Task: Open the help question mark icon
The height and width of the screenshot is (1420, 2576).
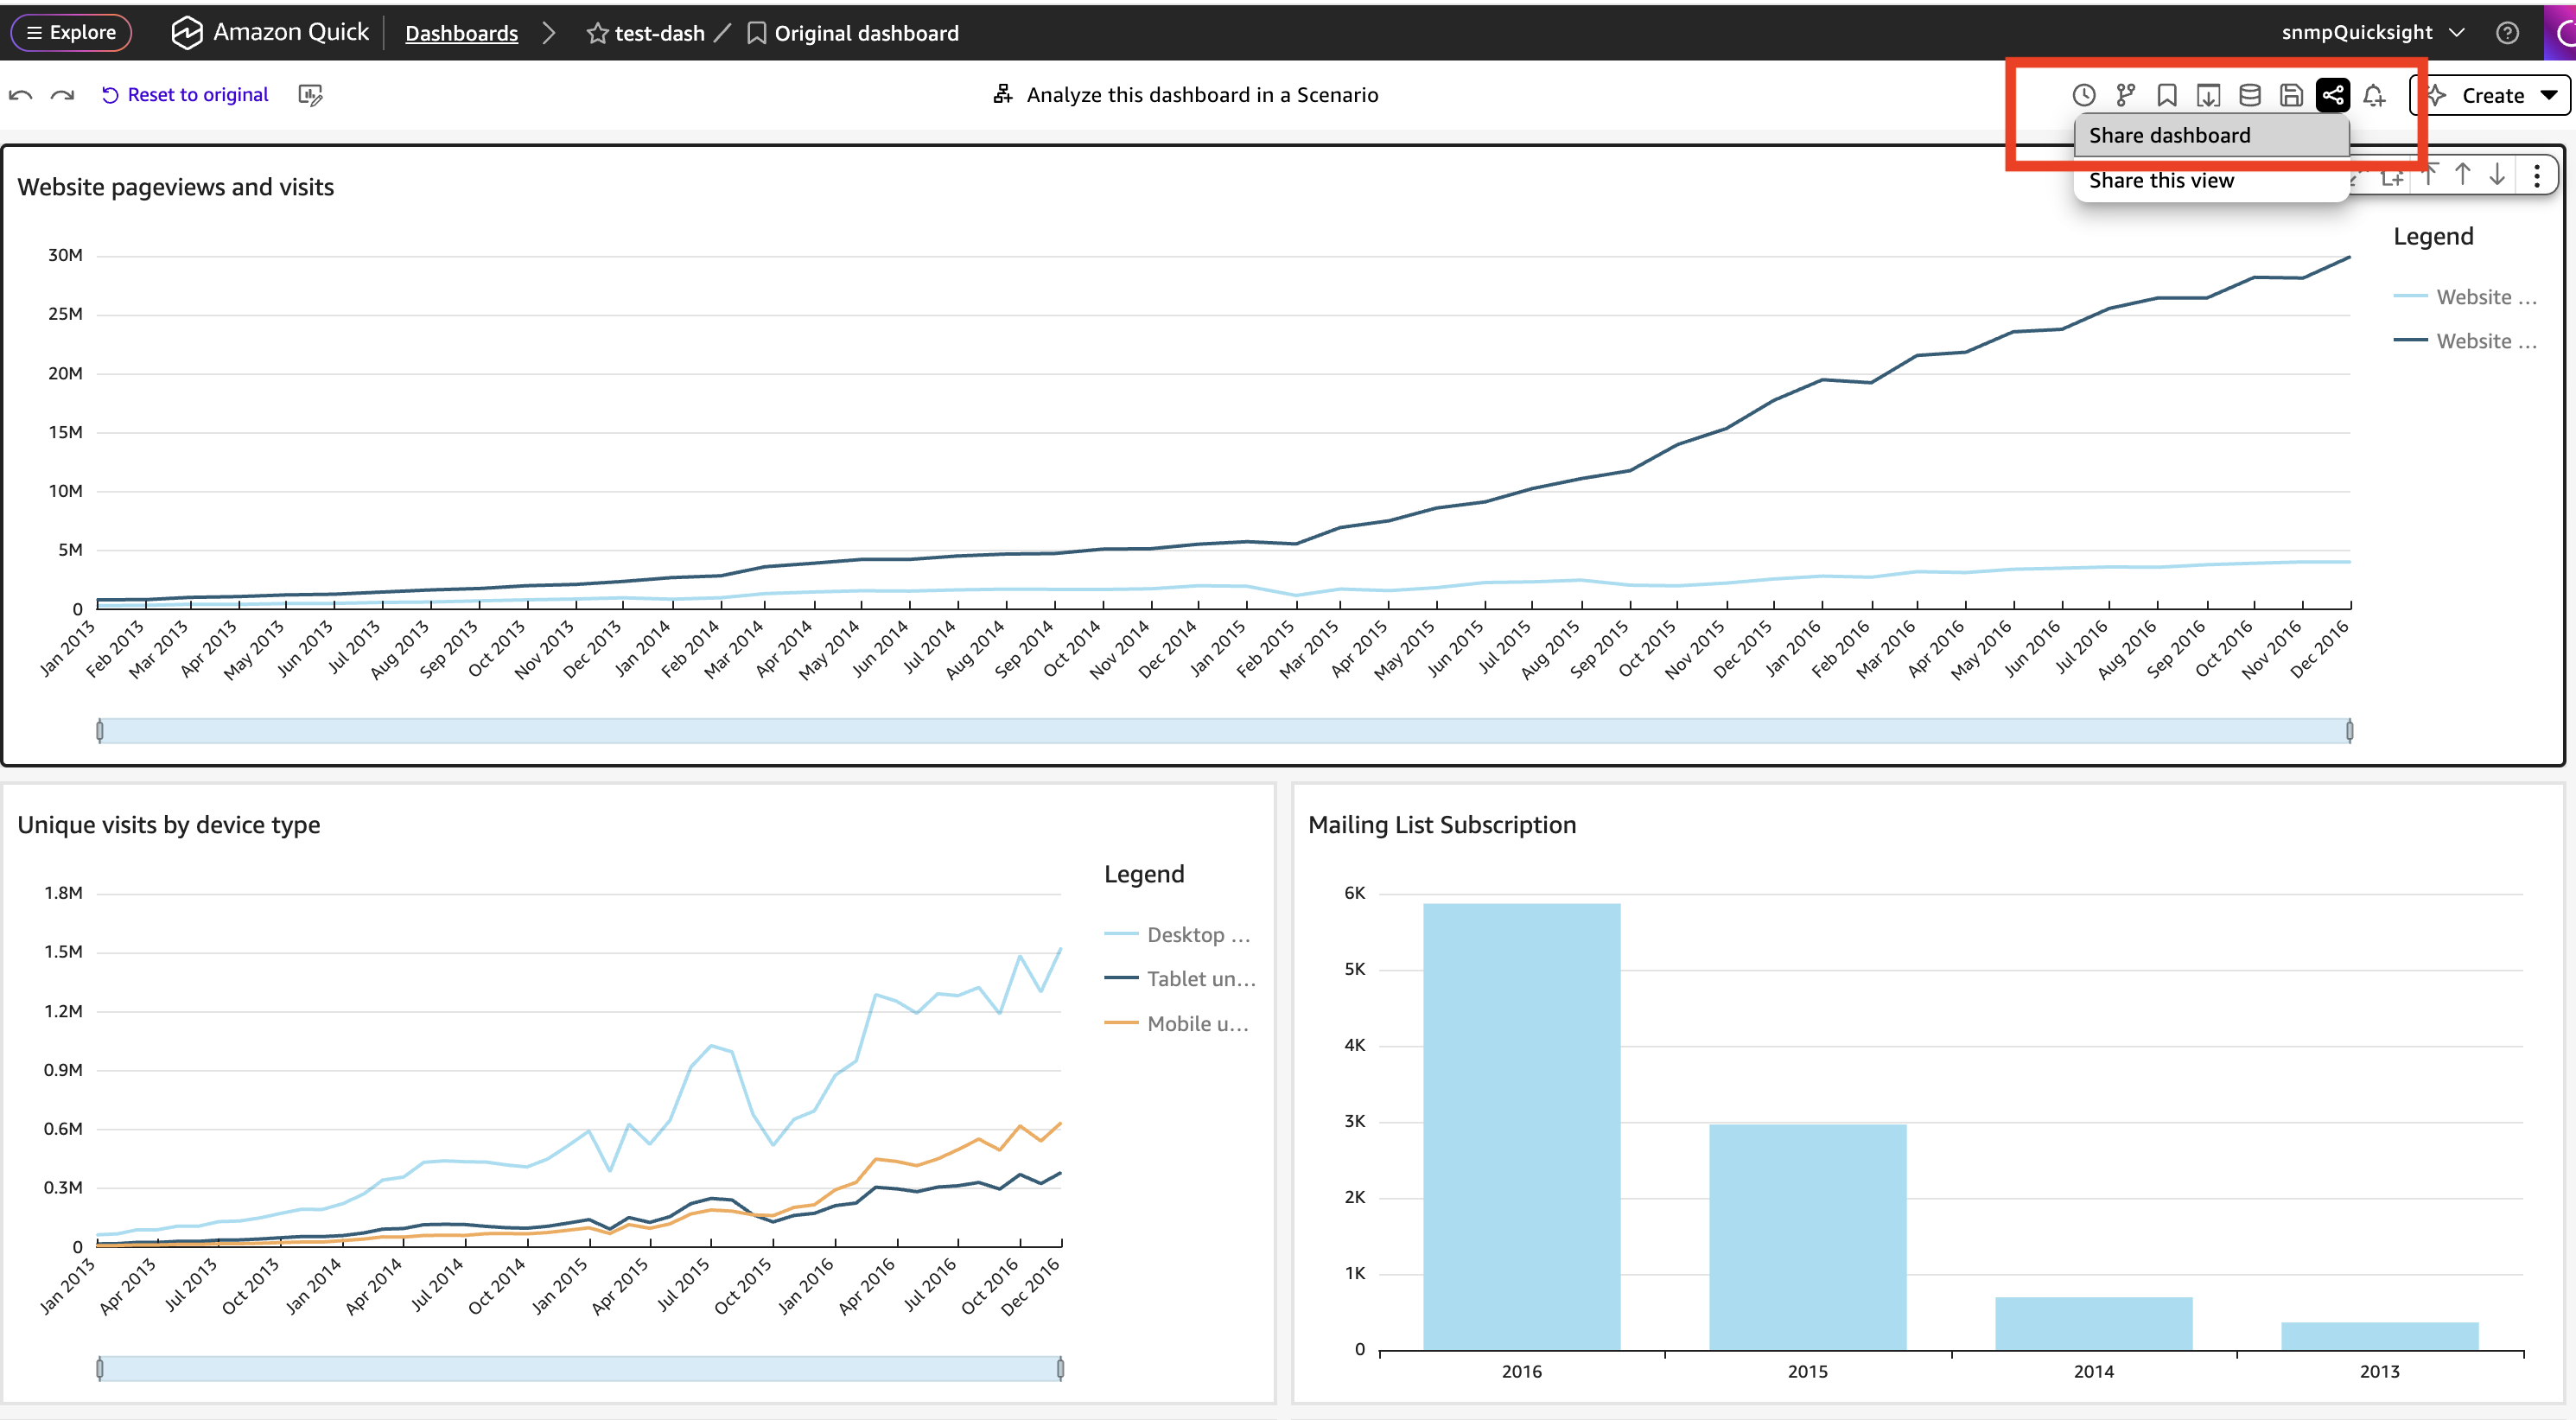Action: [2507, 33]
